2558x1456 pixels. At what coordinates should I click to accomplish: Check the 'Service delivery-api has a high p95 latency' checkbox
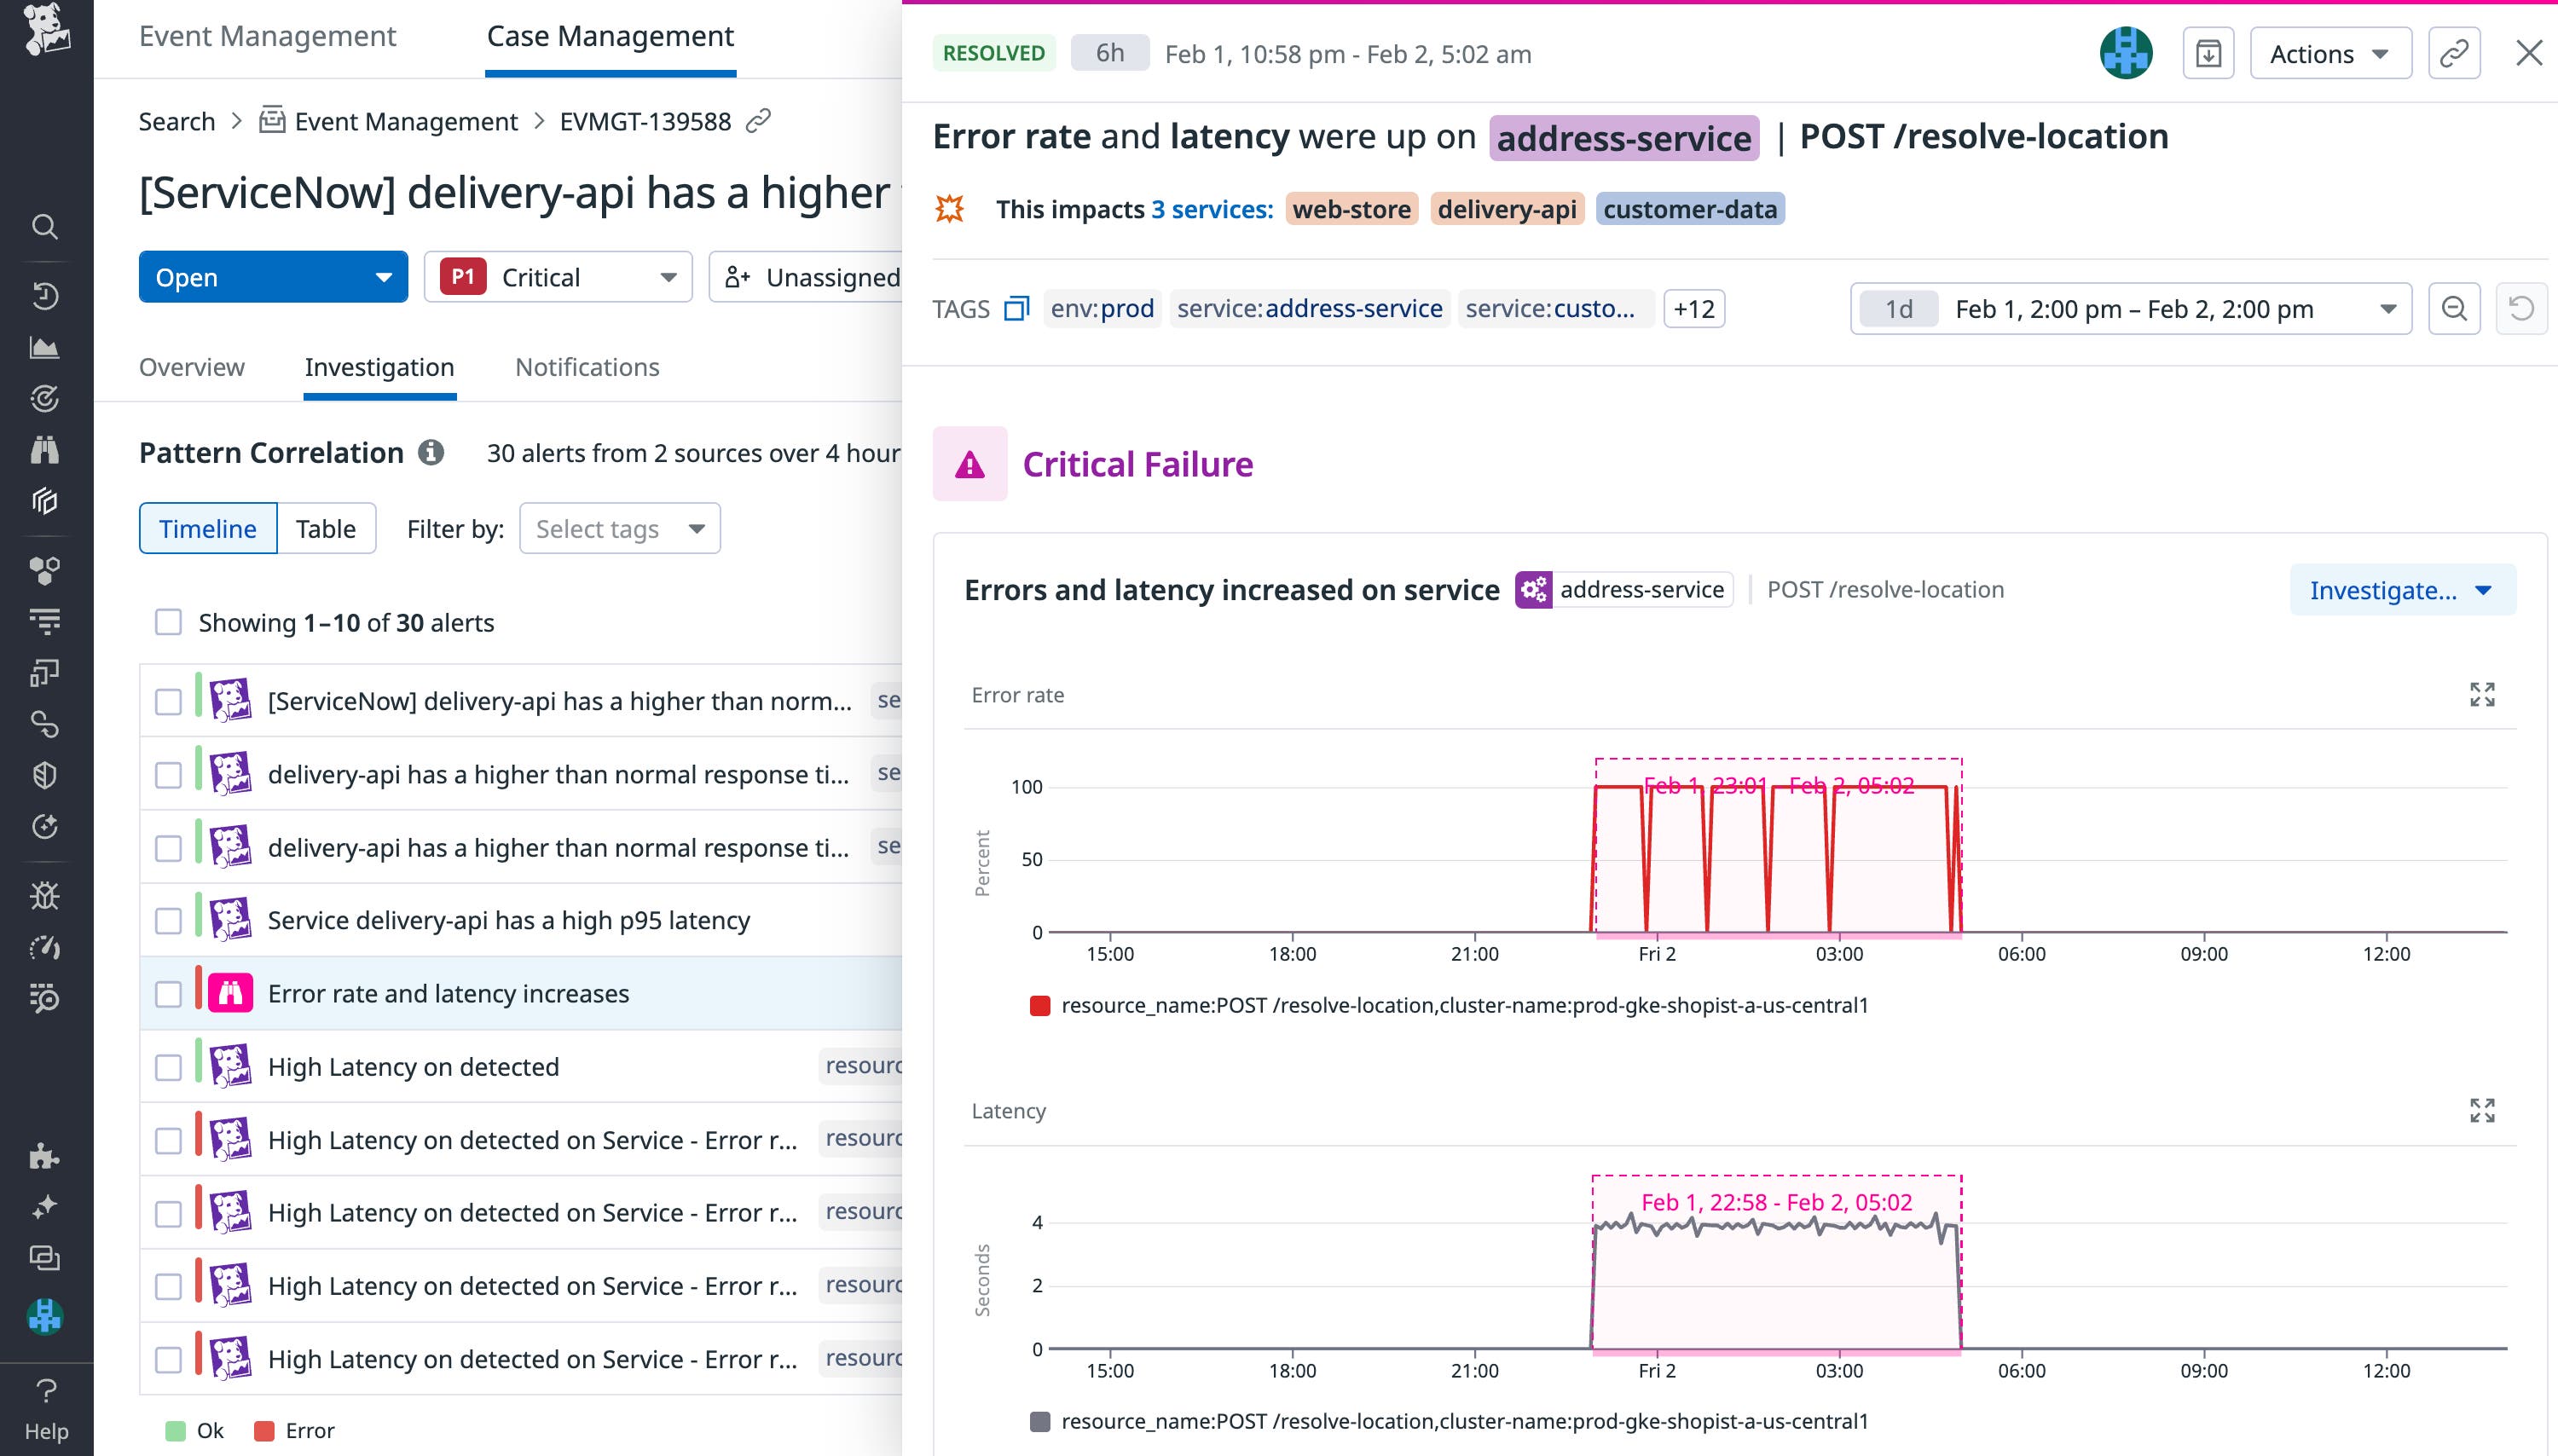tap(166, 919)
